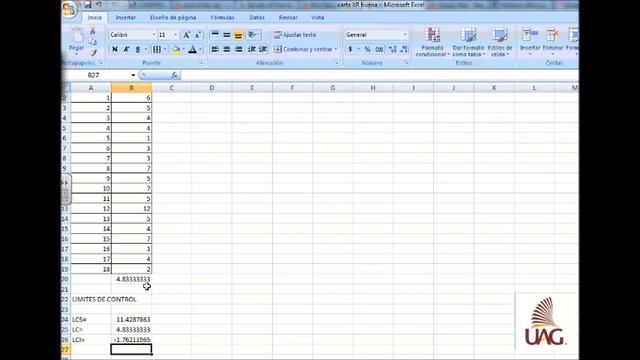Screen dimensions: 640x360
Task: Click the insert function fx icon
Action: click(174, 75)
